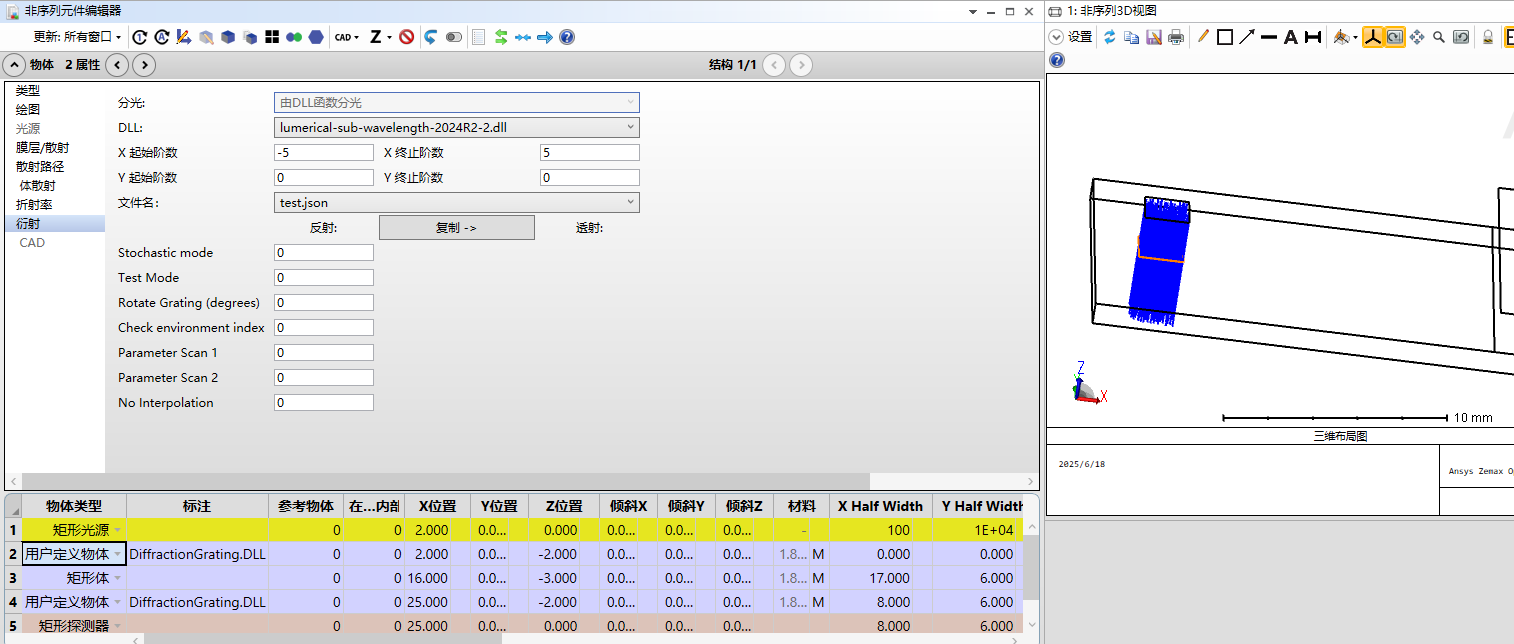This screenshot has height=644, width=1514.
Task: Click the 复制 -> button
Action: [x=457, y=228]
